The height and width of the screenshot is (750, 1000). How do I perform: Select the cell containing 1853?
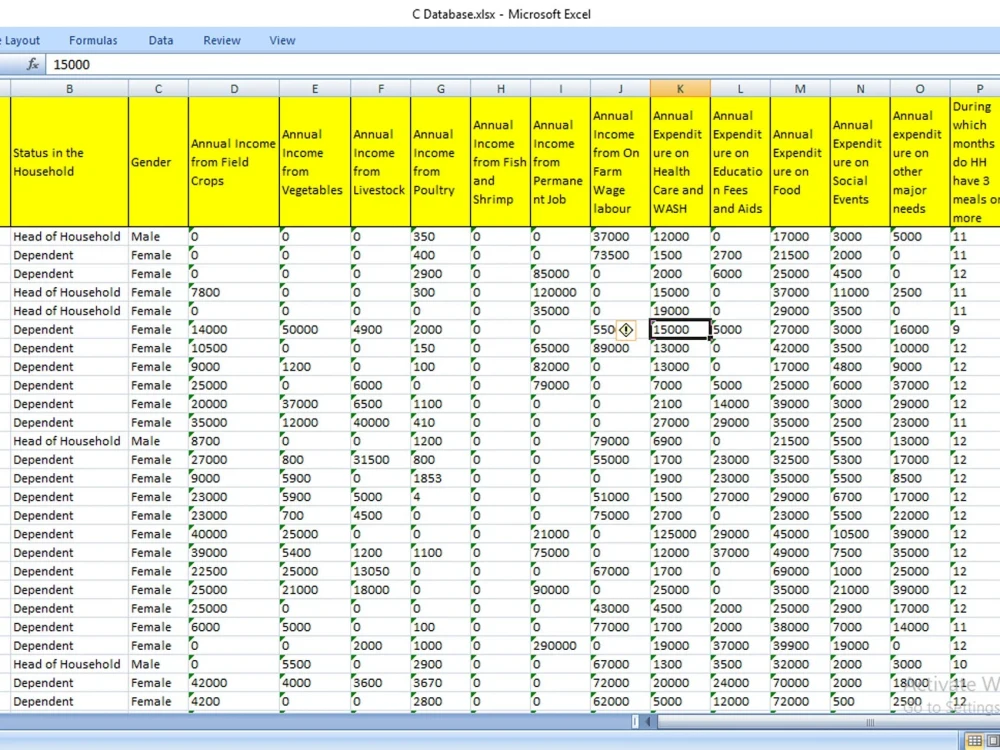point(441,478)
